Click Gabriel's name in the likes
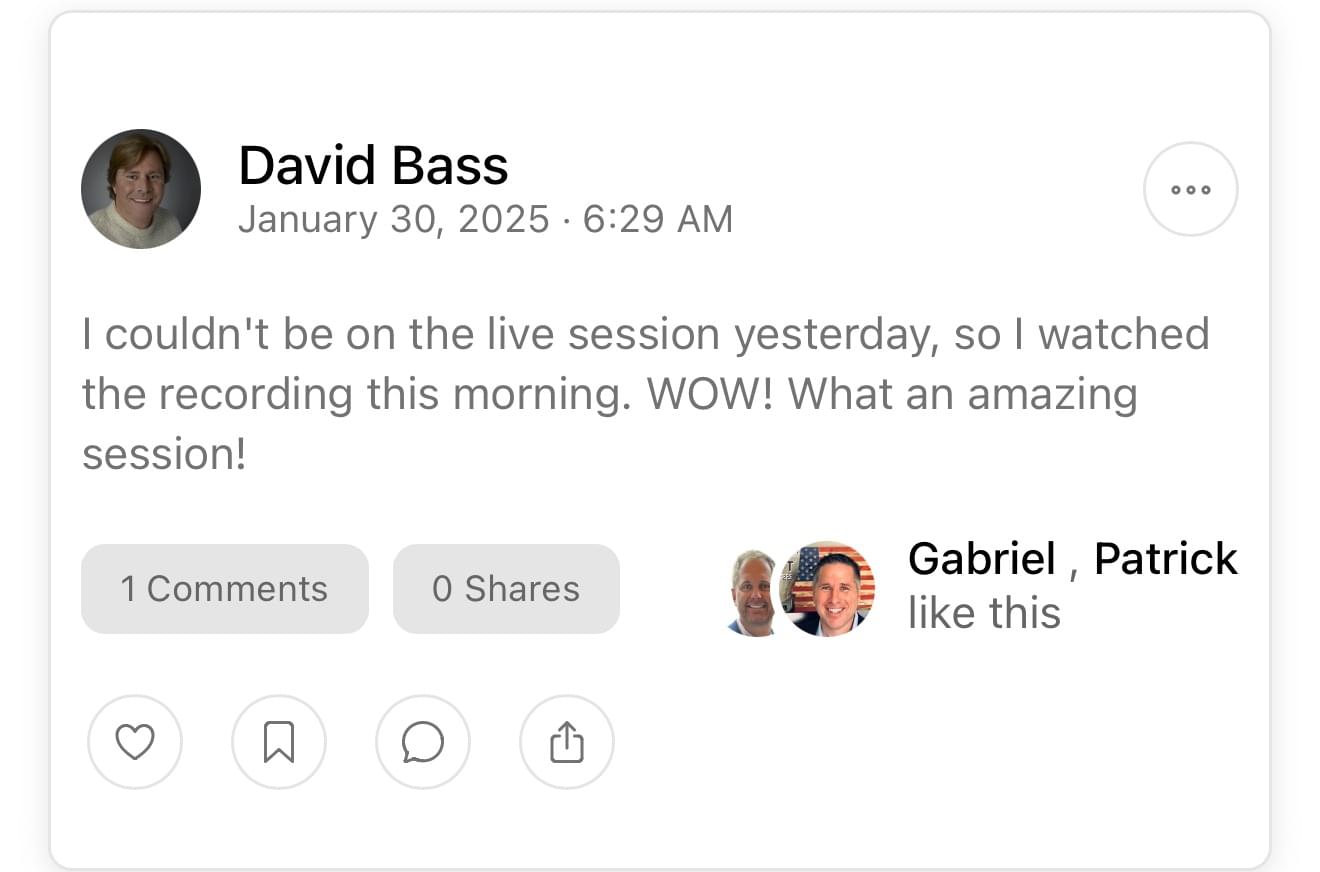This screenshot has width=1320, height=872. click(981, 558)
